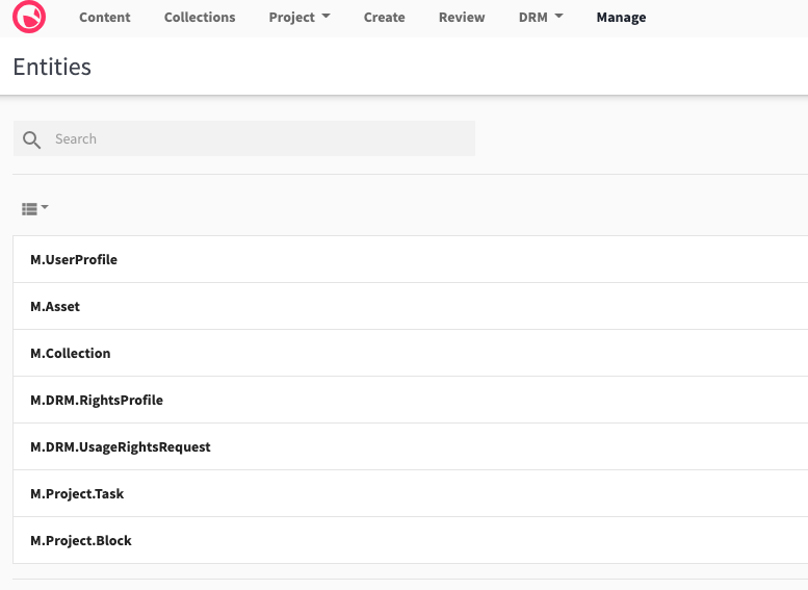Open the view options dropdown arrow
The height and width of the screenshot is (590, 808).
click(x=44, y=208)
